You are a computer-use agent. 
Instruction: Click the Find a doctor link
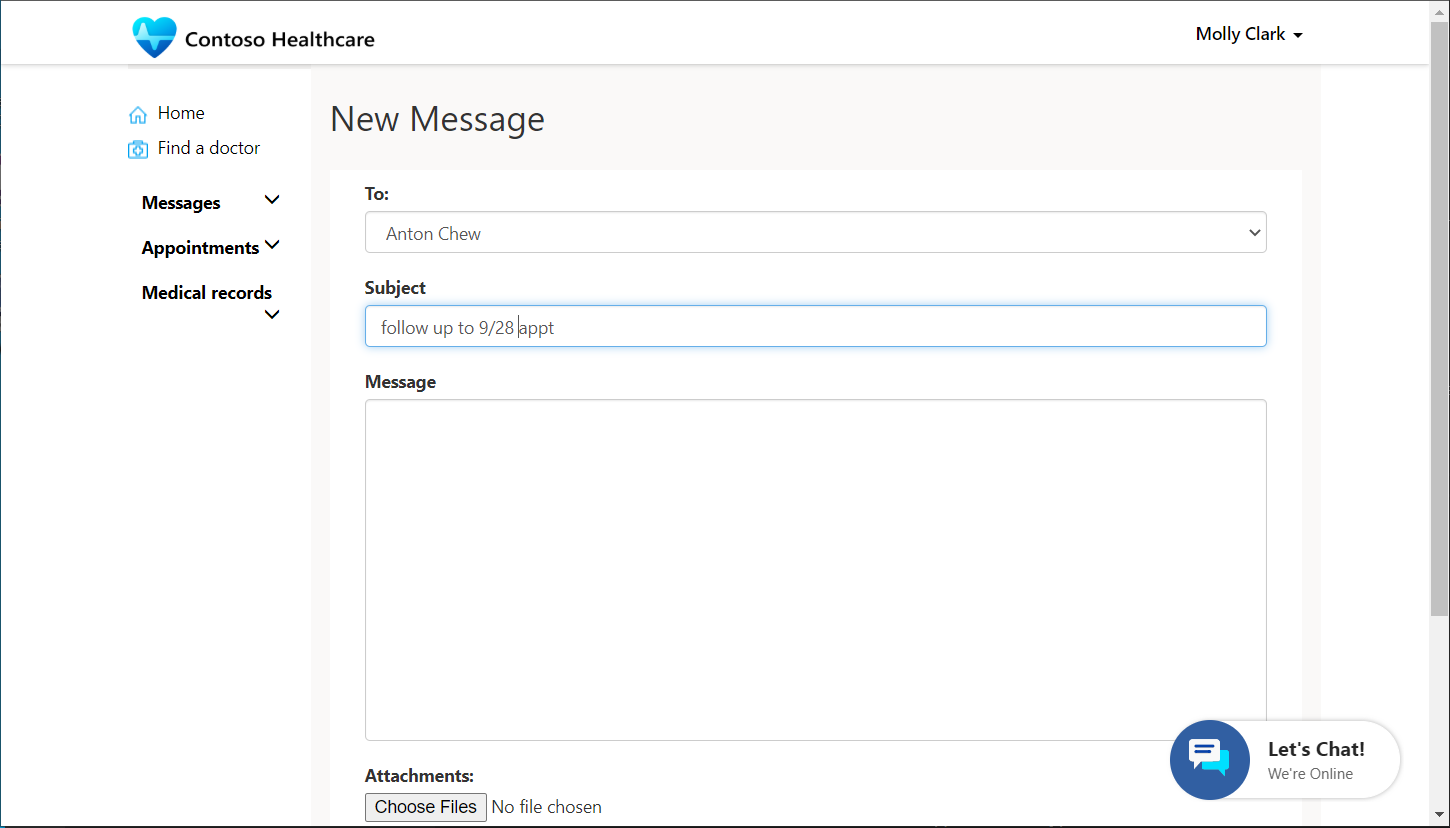208,147
